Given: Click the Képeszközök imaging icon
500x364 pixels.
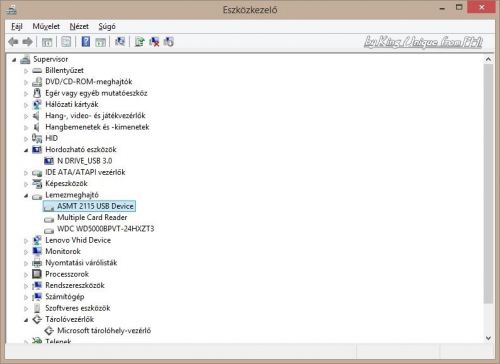Looking at the screenshot, I should click(x=37, y=184).
